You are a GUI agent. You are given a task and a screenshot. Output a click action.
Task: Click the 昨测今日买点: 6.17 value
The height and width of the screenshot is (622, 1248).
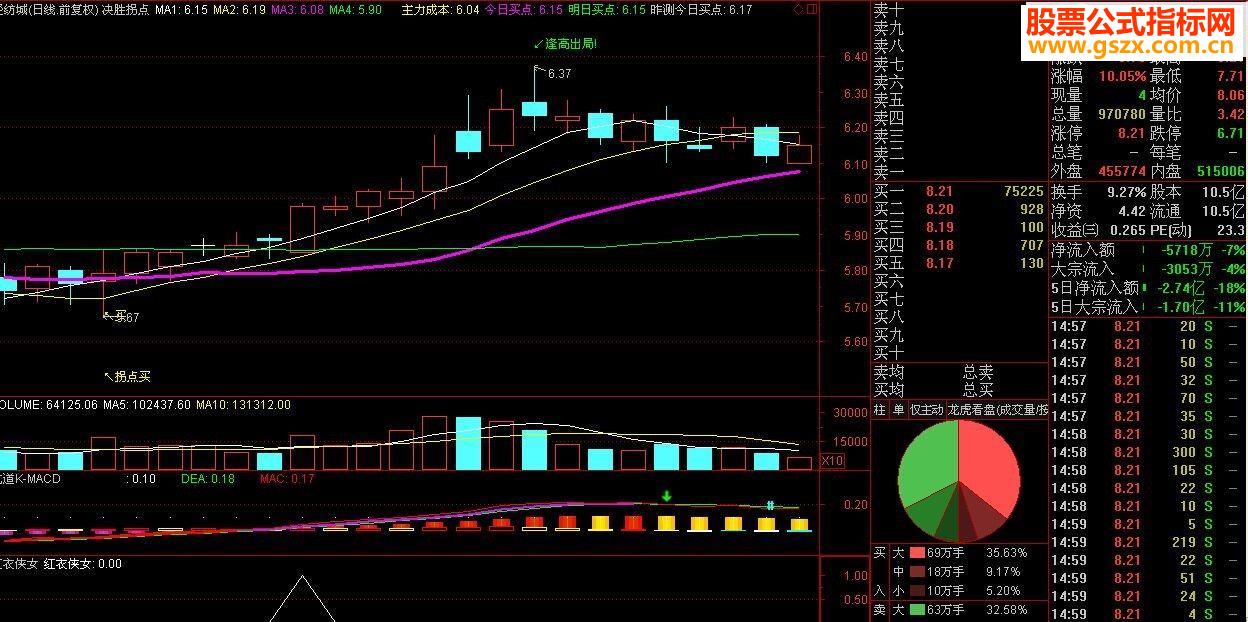tap(701, 9)
